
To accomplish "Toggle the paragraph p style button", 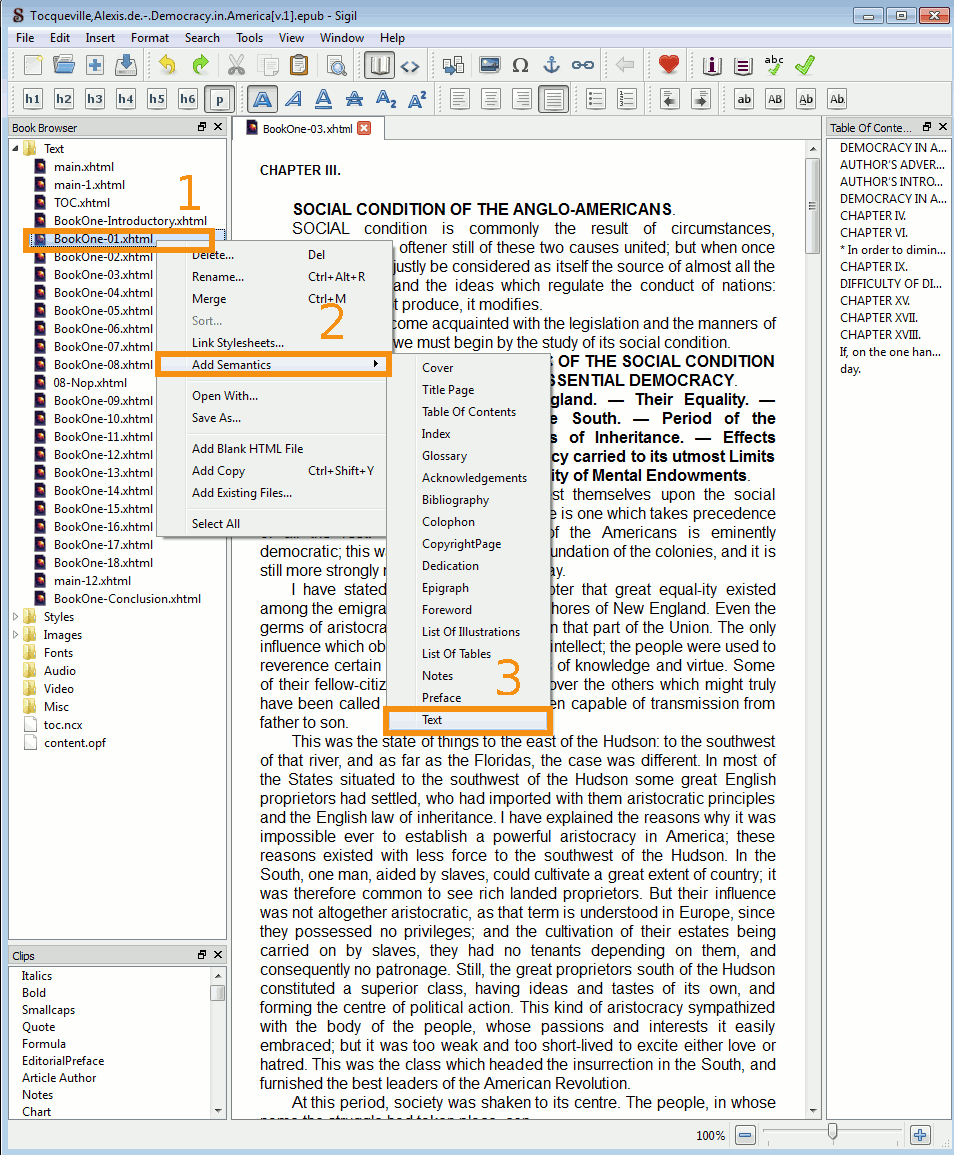I will pos(219,99).
